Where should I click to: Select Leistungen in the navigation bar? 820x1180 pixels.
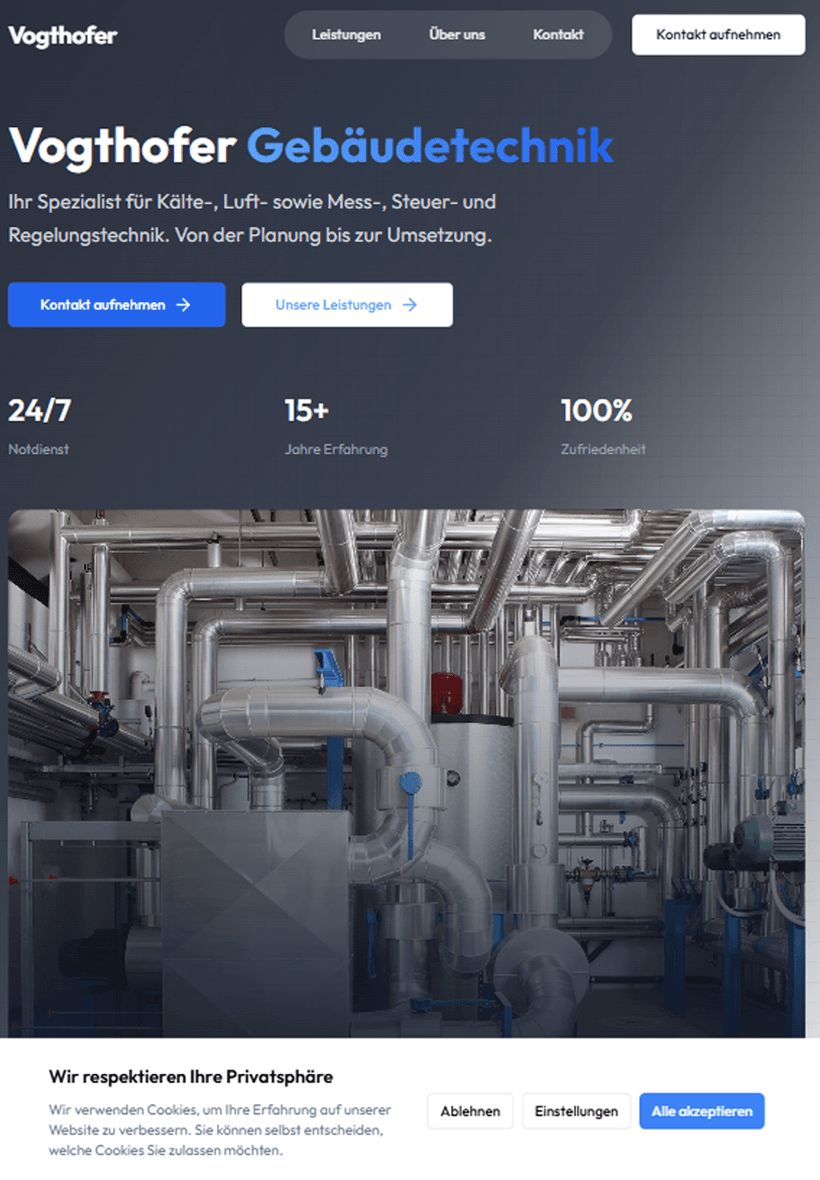click(346, 34)
